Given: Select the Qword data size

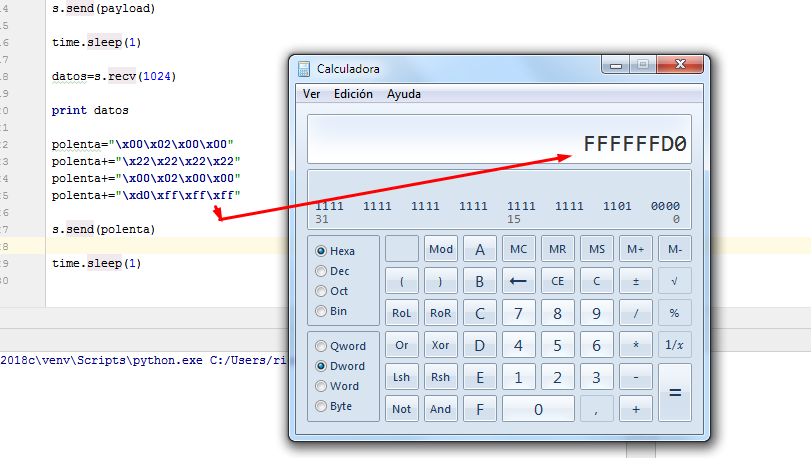Looking at the screenshot, I should 321,347.
